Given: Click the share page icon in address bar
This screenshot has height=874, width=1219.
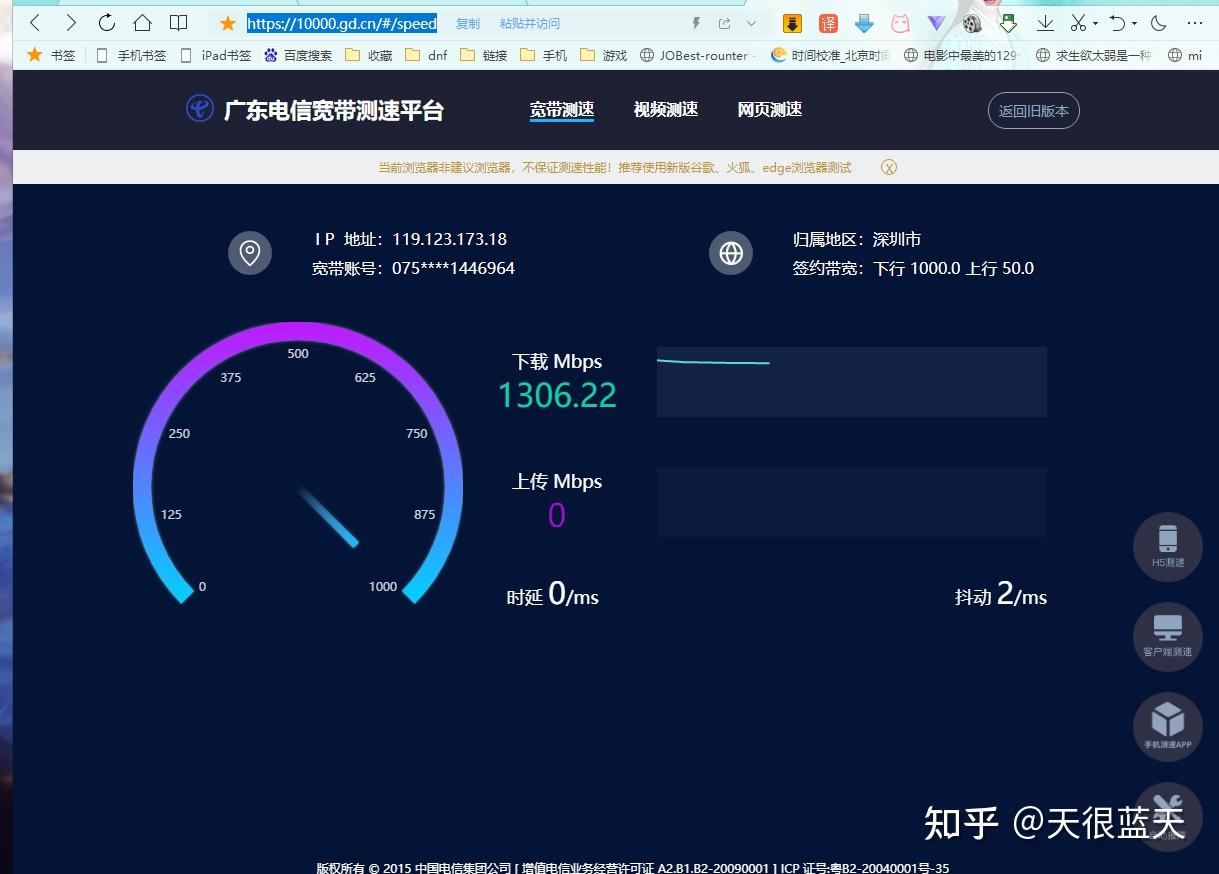Looking at the screenshot, I should pos(724,23).
